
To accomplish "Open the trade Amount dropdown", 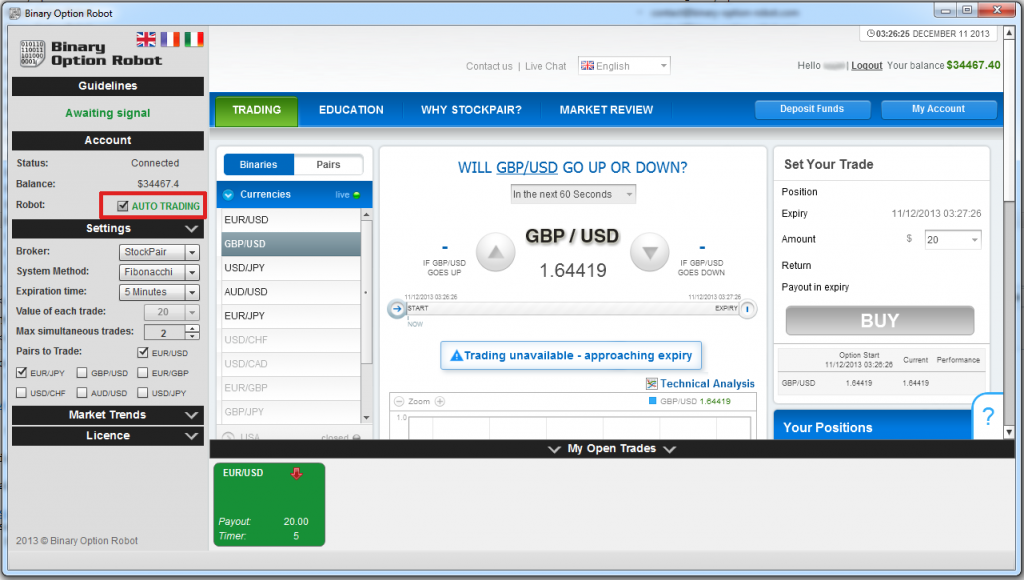I will [953, 240].
